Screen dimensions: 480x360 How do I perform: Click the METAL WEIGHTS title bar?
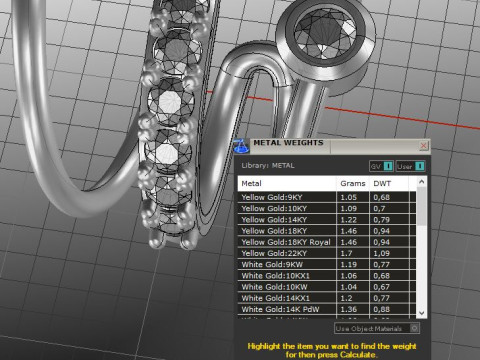click(x=333, y=146)
